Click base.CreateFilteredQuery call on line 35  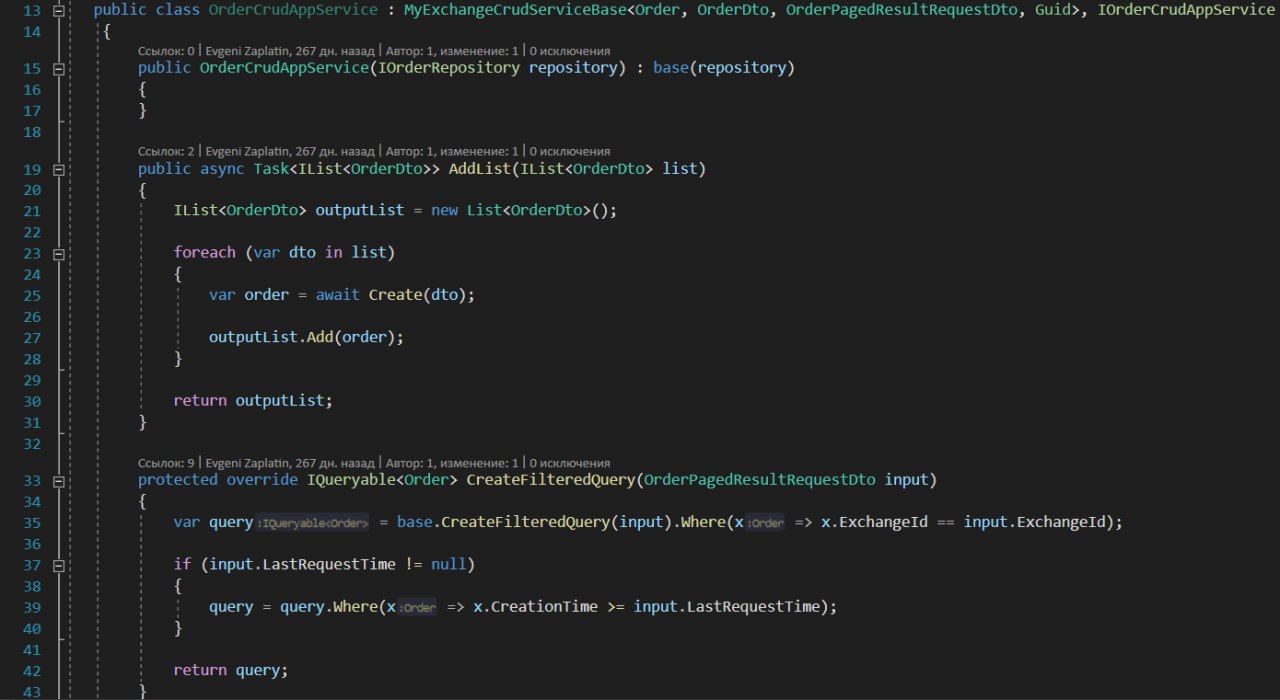tap(534, 523)
